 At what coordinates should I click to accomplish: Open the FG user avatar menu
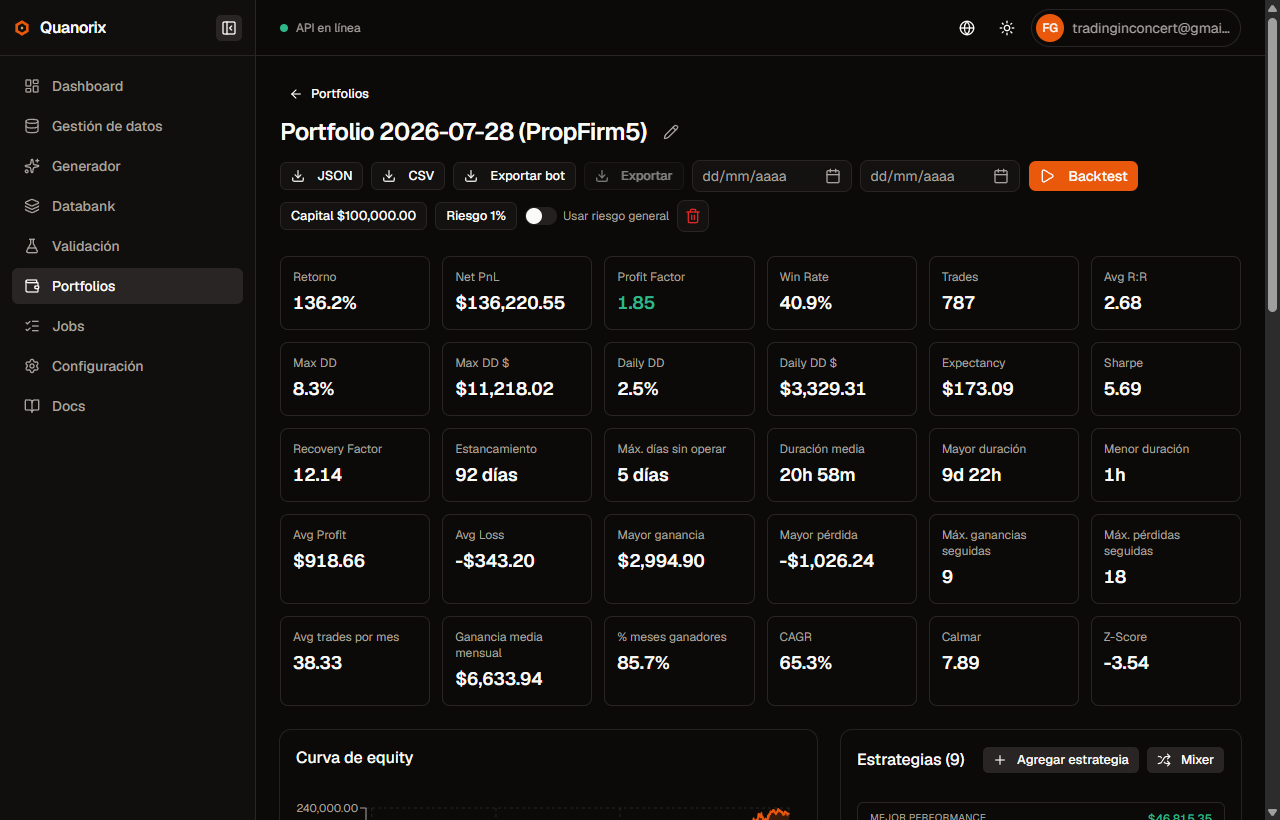pos(1050,28)
